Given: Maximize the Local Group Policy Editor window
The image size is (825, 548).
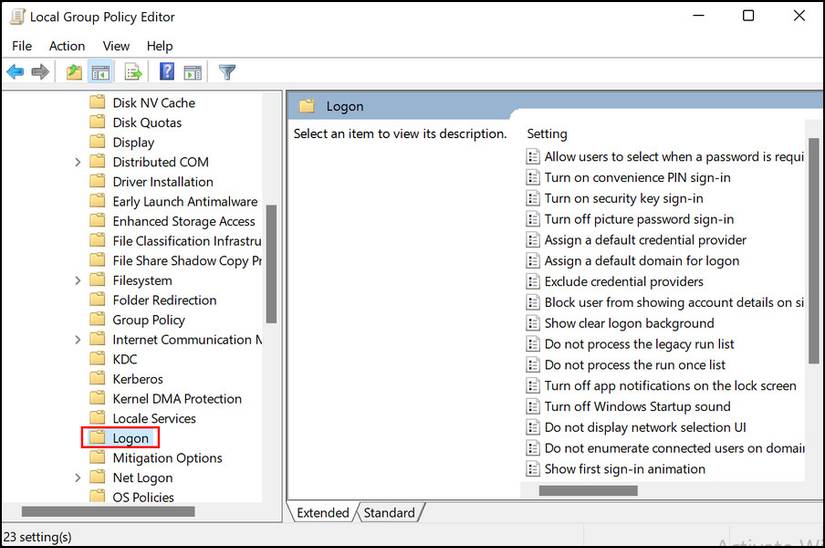Looking at the screenshot, I should pos(748,16).
